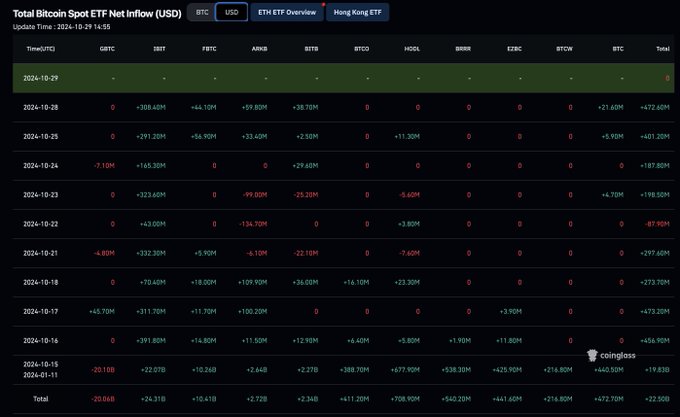Viewport: 680px width, 417px height.
Task: Click the Total row label
Action: (x=41, y=399)
